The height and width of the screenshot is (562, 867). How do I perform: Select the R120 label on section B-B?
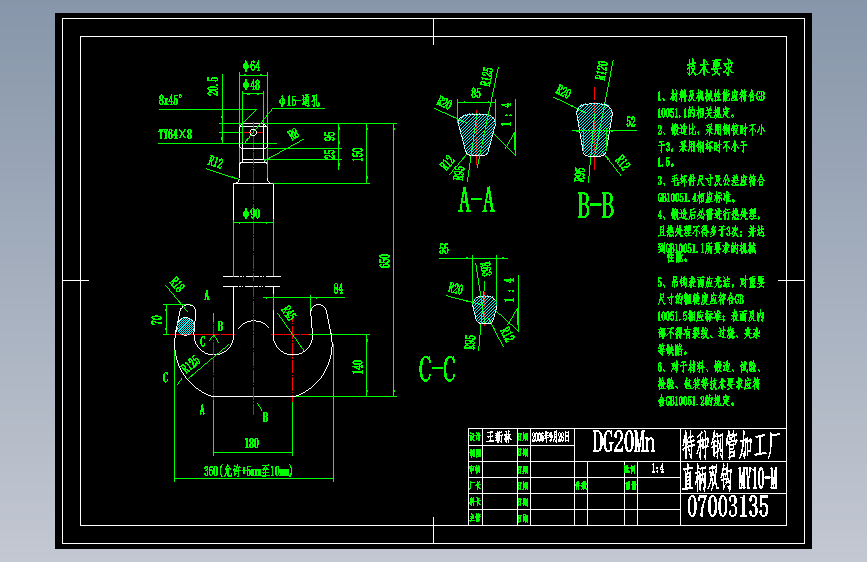(x=602, y=70)
